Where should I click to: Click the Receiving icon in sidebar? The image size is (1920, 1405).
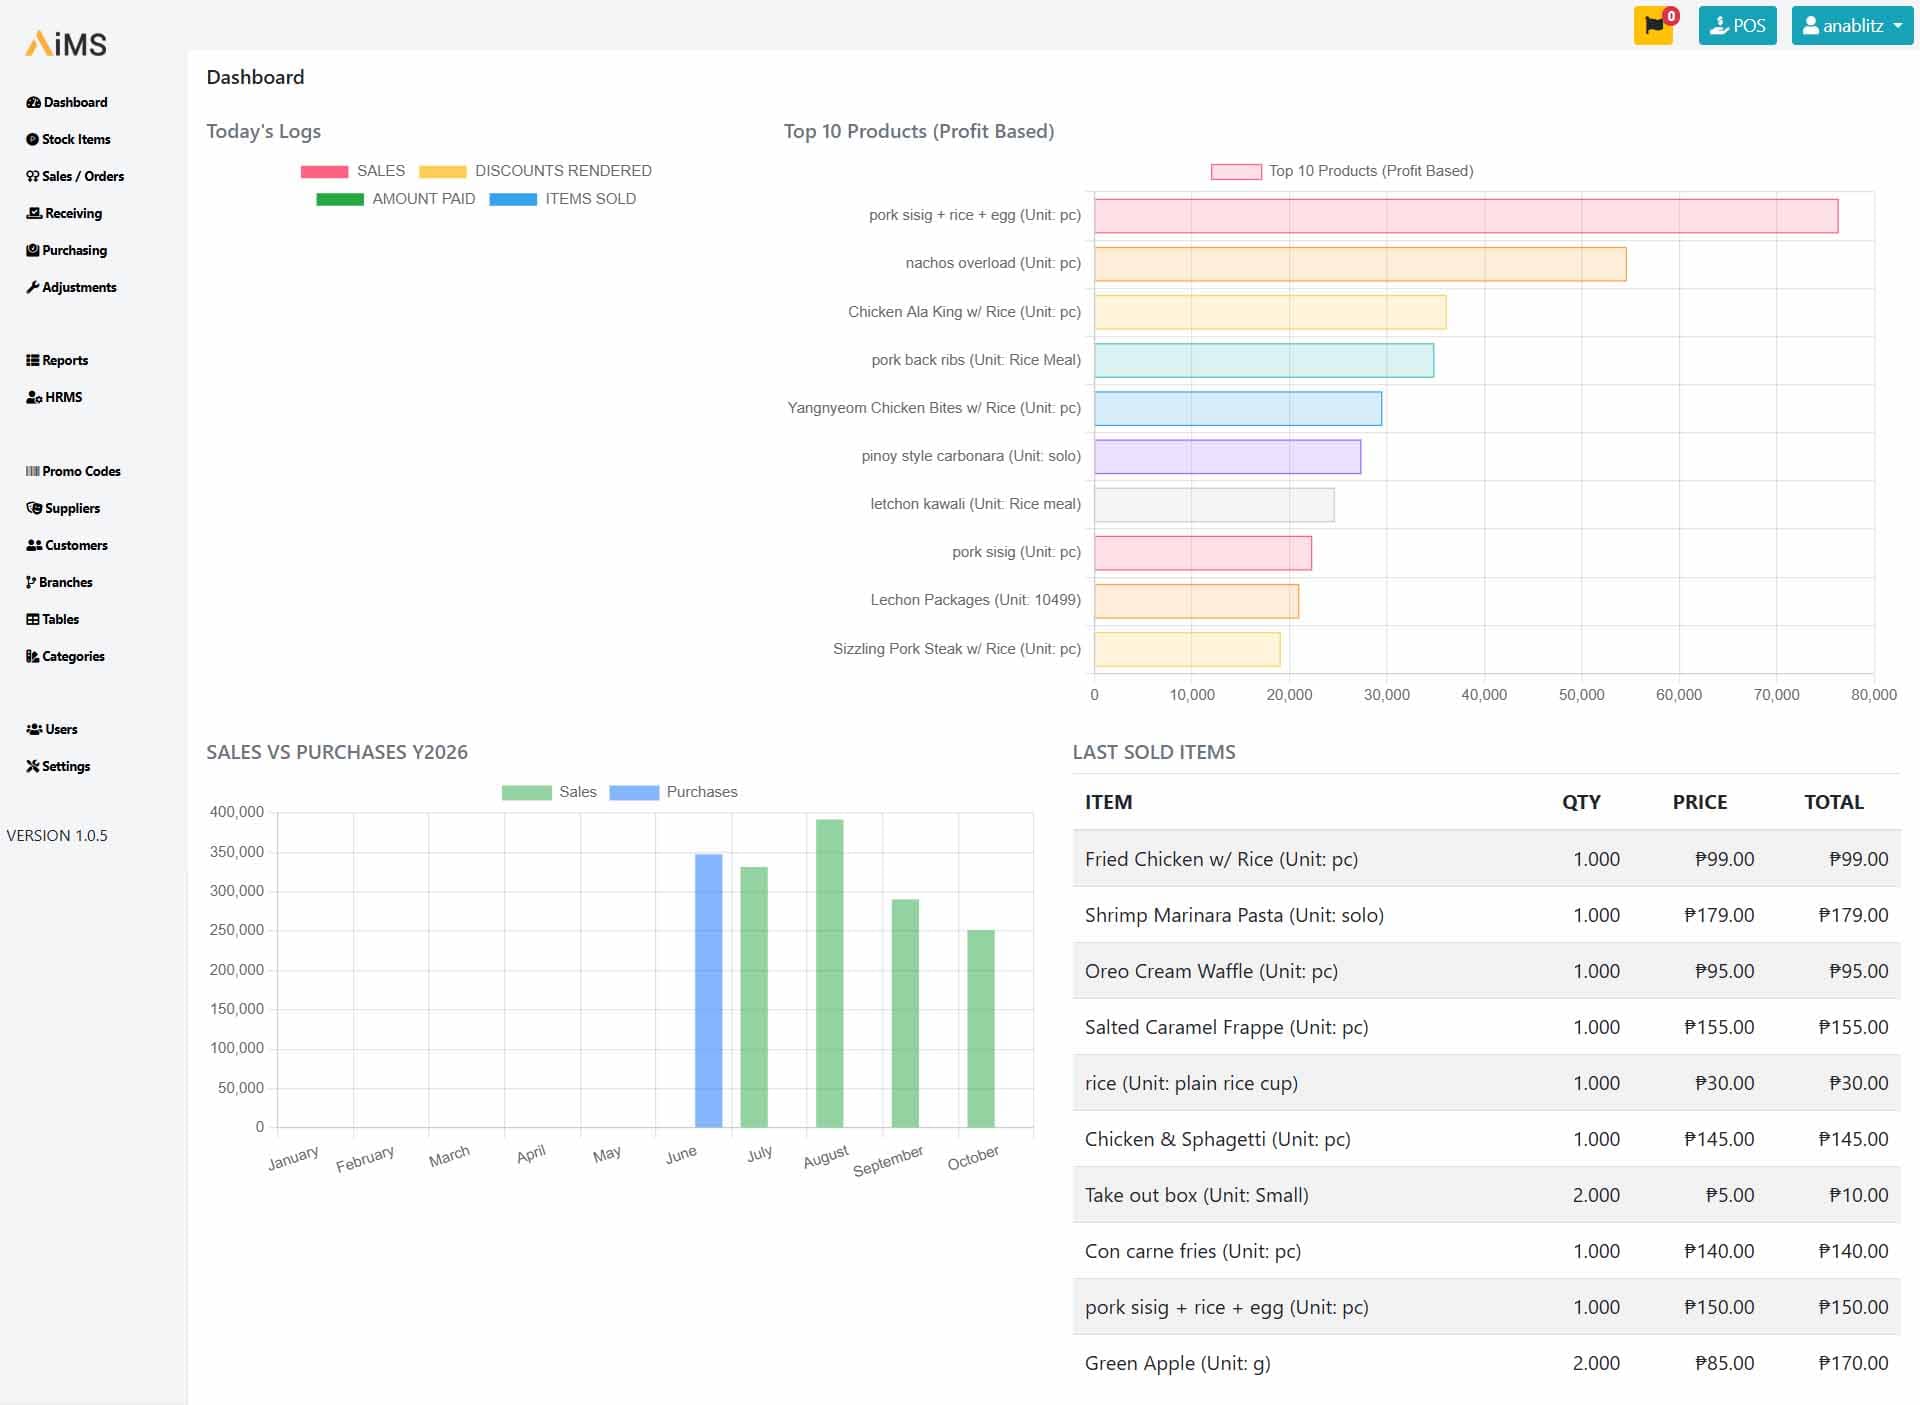tap(34, 213)
